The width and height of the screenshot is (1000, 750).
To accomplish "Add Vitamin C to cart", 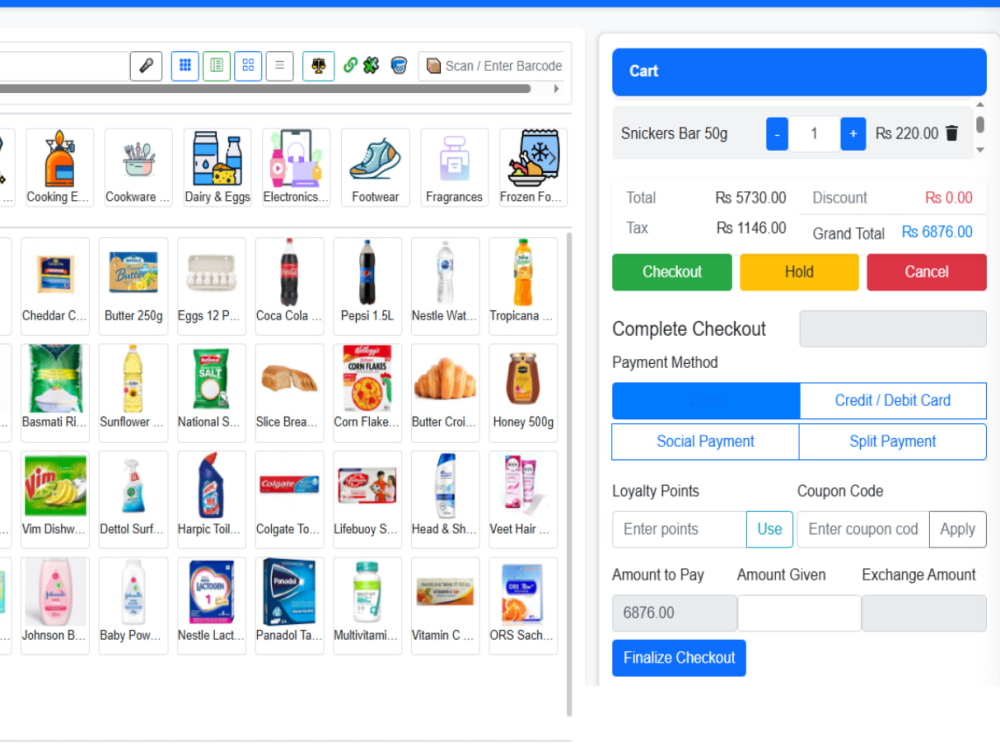I will click(x=445, y=606).
